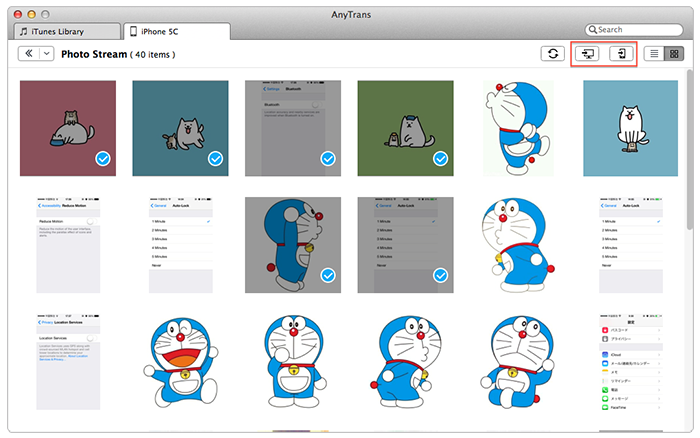This screenshot has width=700, height=438.
Task: Uncheck the teal-background cat and dog photo
Action: 216,159
